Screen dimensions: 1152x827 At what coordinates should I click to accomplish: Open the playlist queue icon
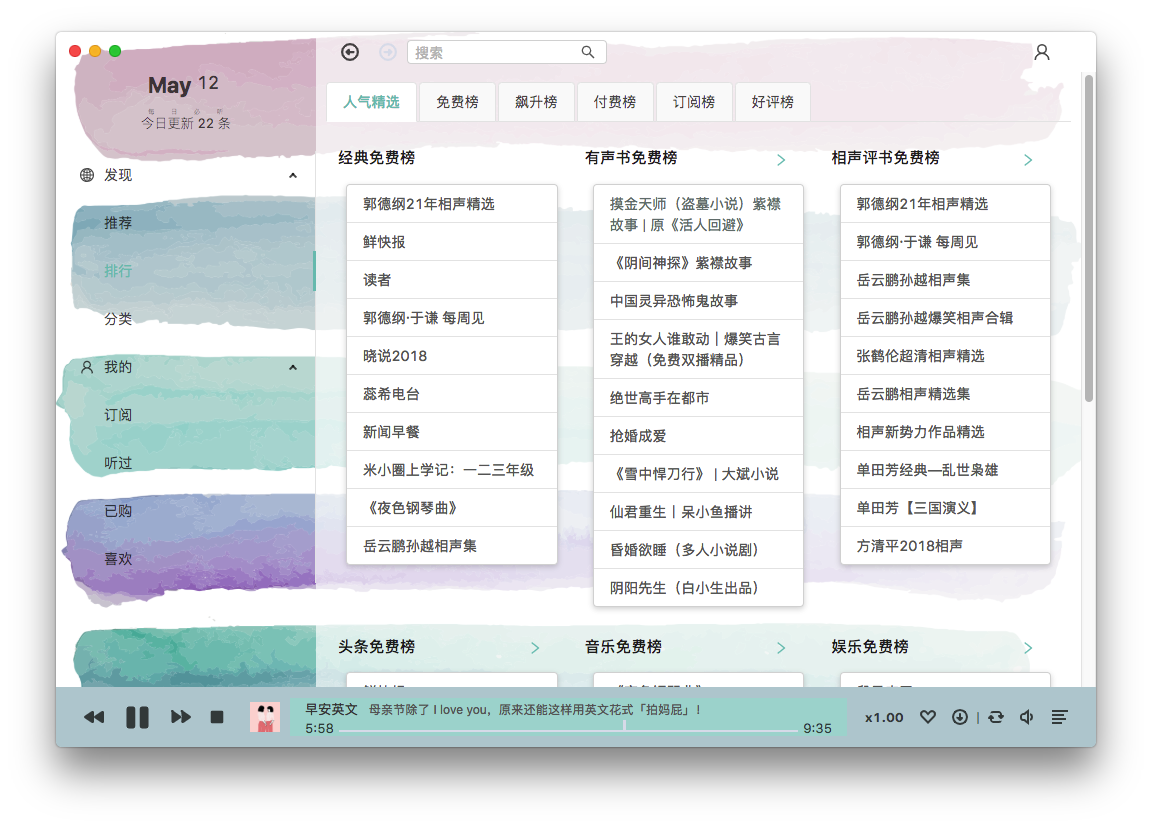1059,717
